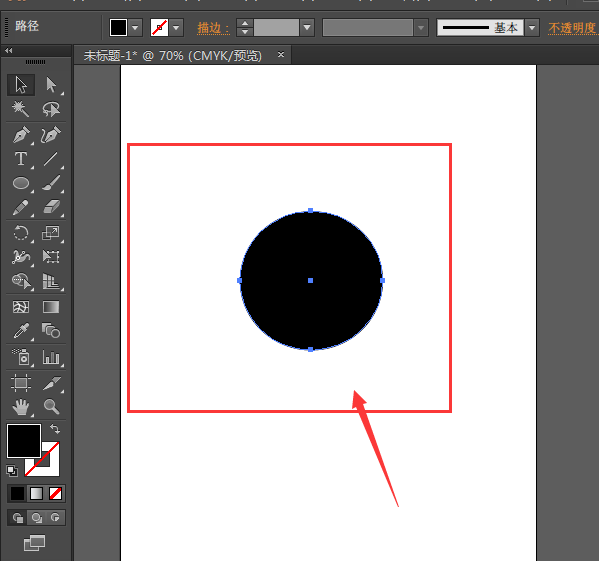
Task: Open the 描边 stroke panel link
Action: coord(213,28)
